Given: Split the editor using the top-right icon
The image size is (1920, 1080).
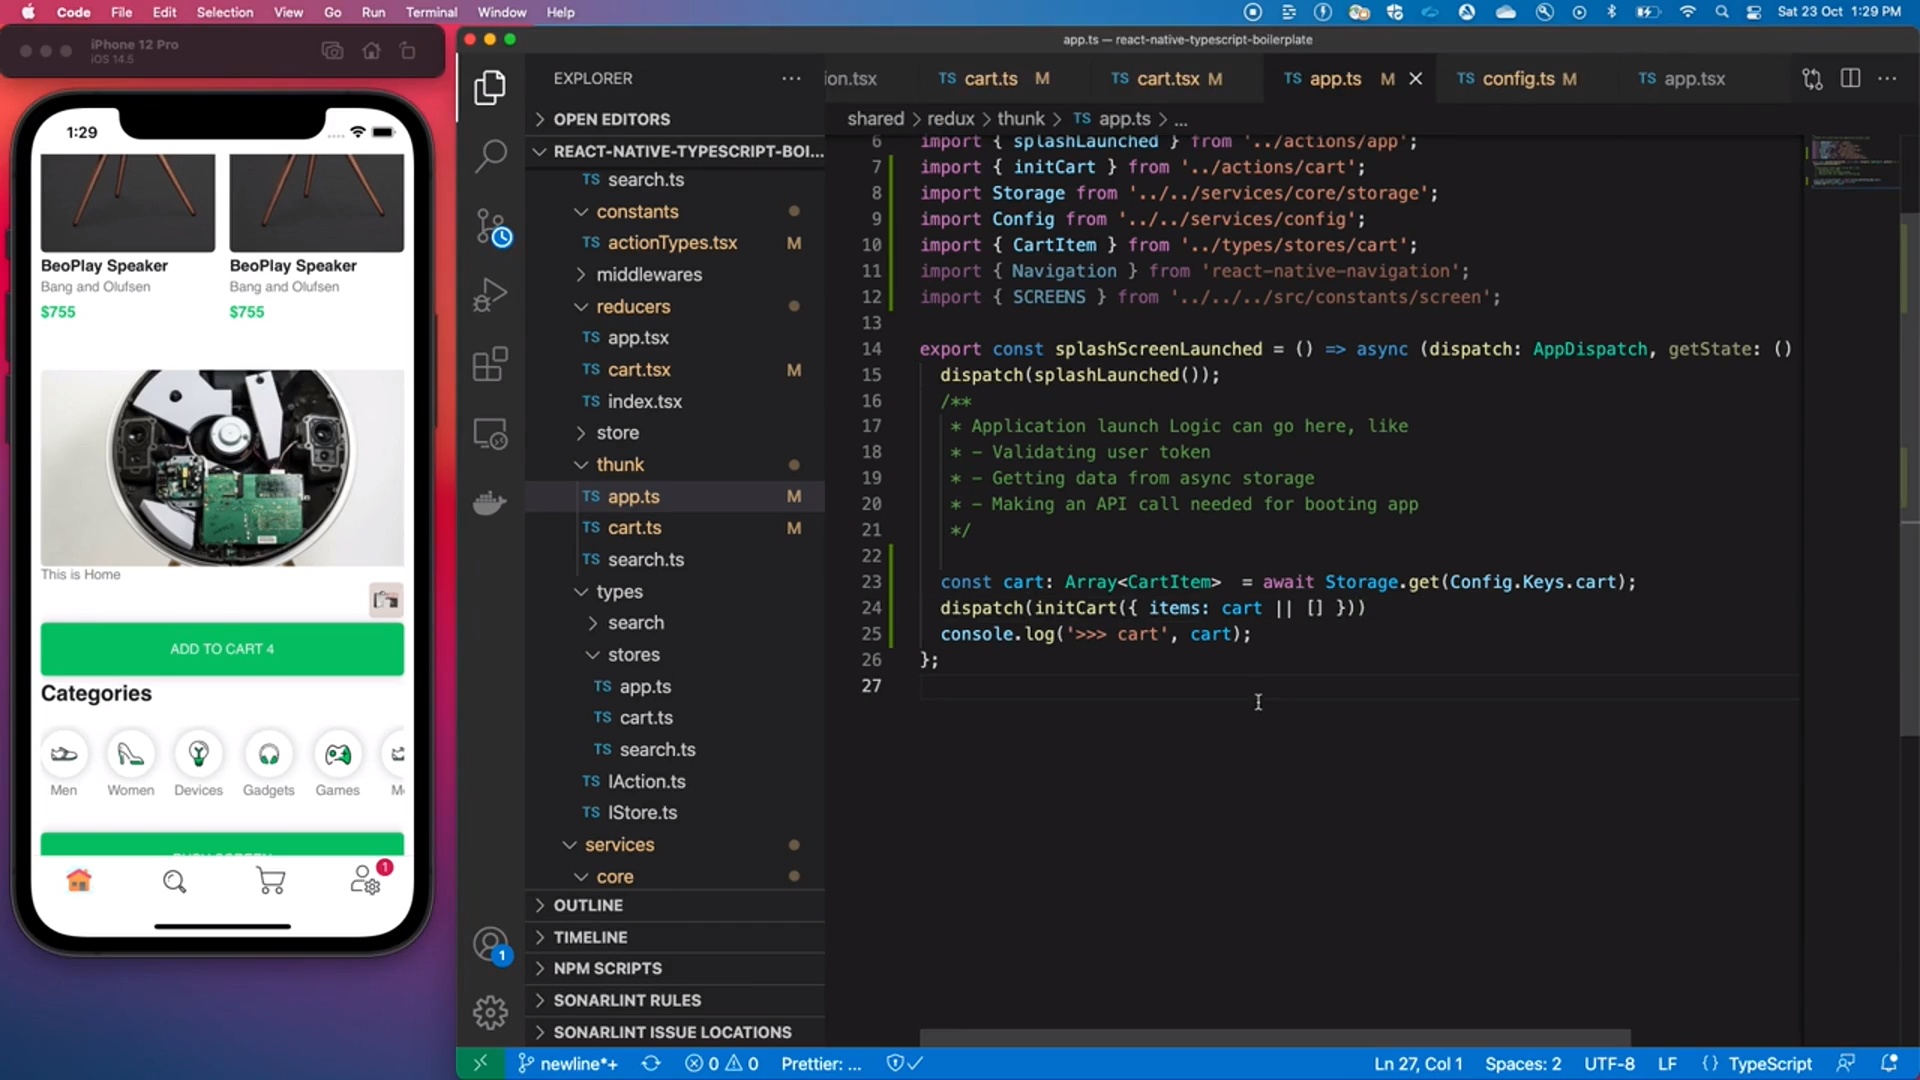Looking at the screenshot, I should pos(1851,78).
